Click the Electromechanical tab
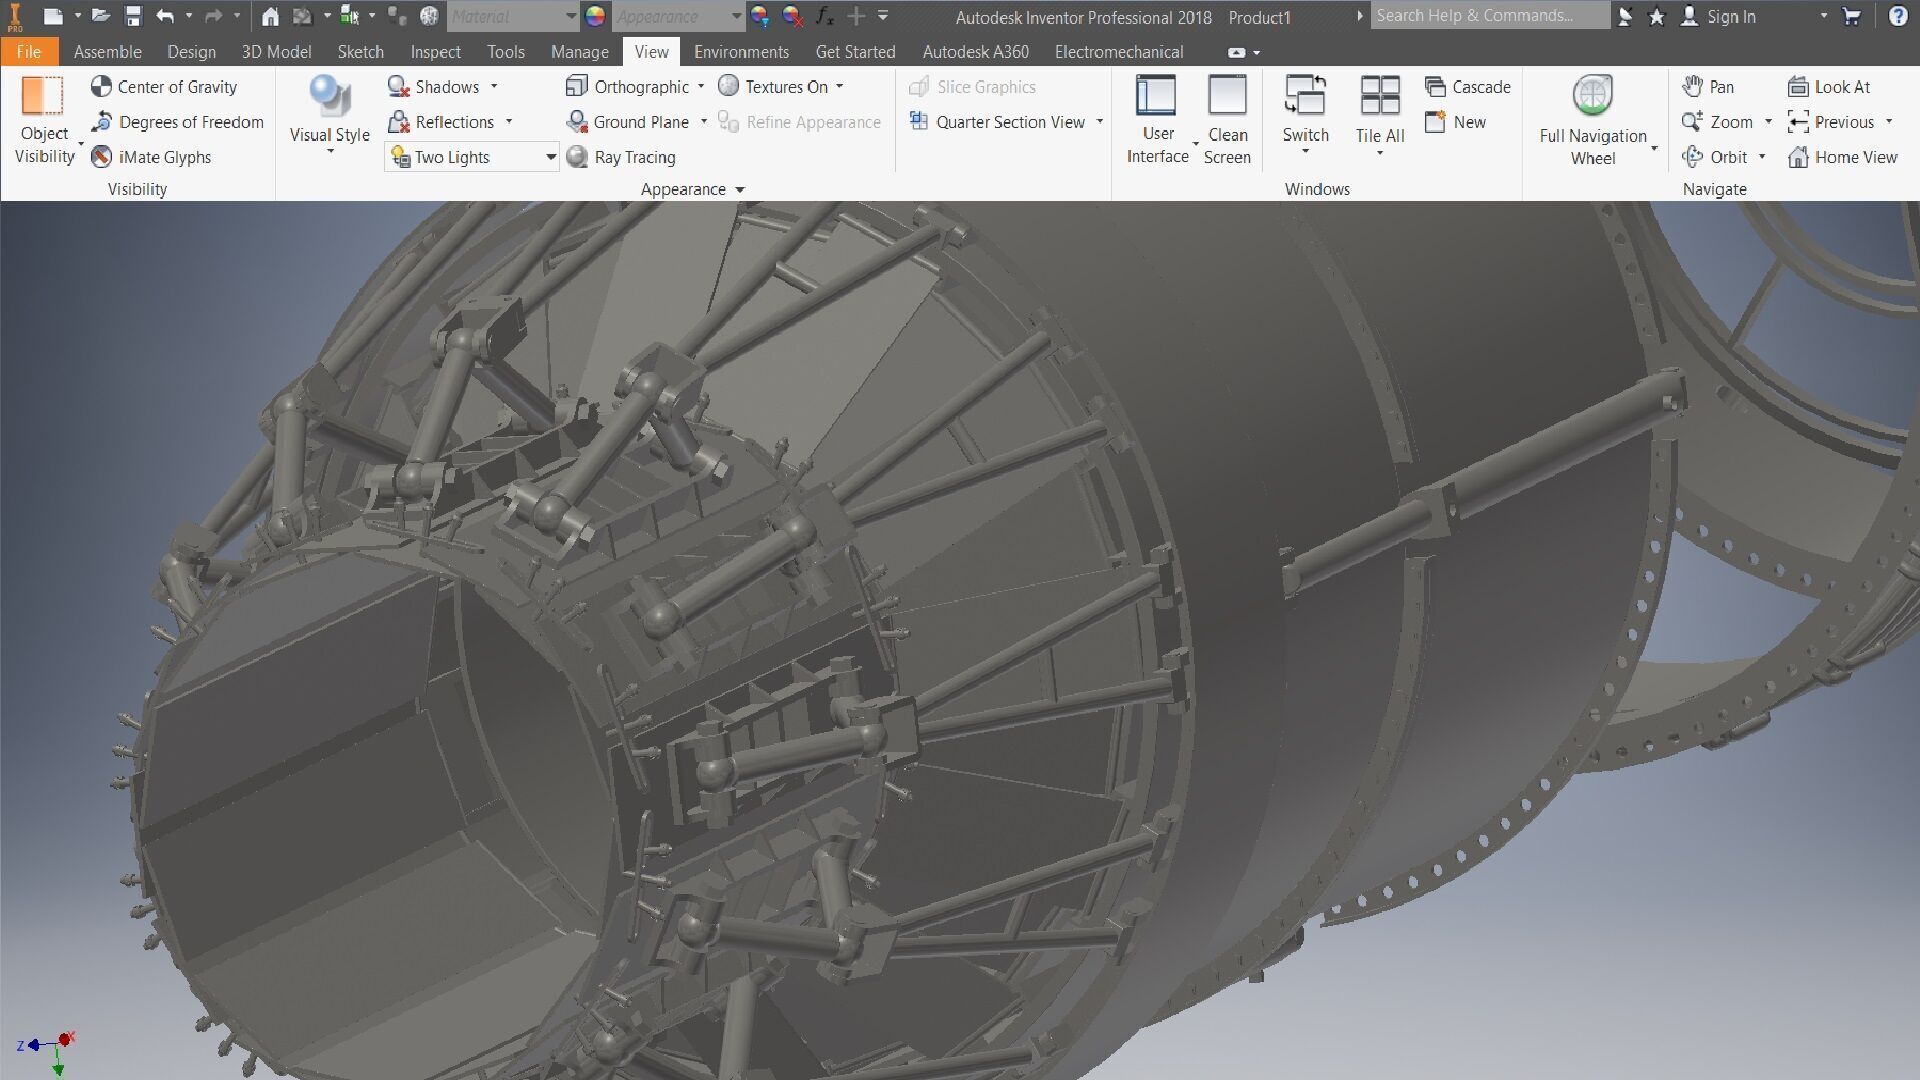The height and width of the screenshot is (1080, 1920). pyautogui.click(x=1119, y=52)
